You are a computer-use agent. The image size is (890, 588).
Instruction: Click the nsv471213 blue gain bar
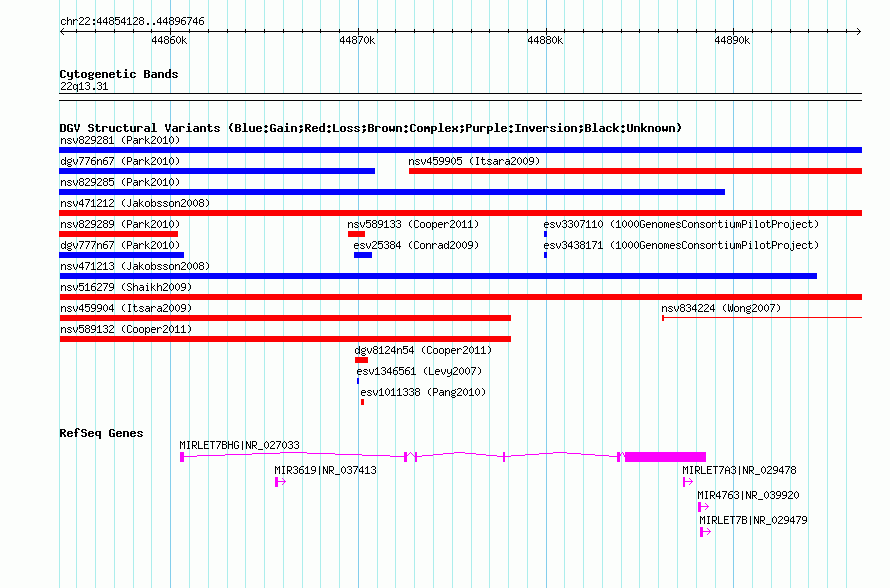(438, 276)
